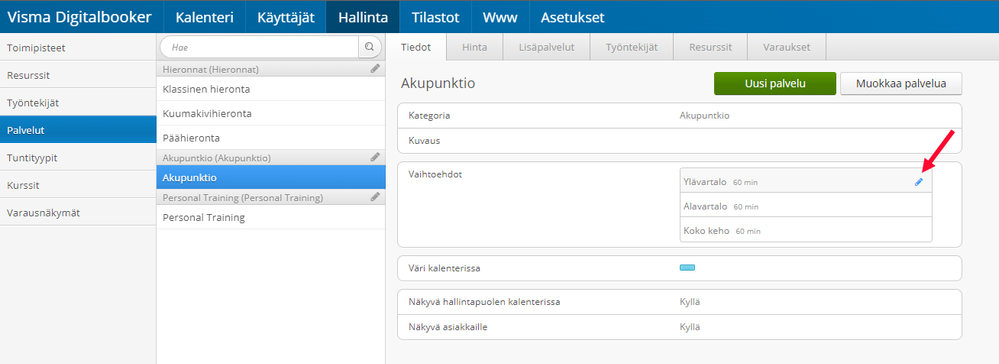The width and height of the screenshot is (999, 364).
Task: Click the calendar color swatch
Action: (687, 268)
